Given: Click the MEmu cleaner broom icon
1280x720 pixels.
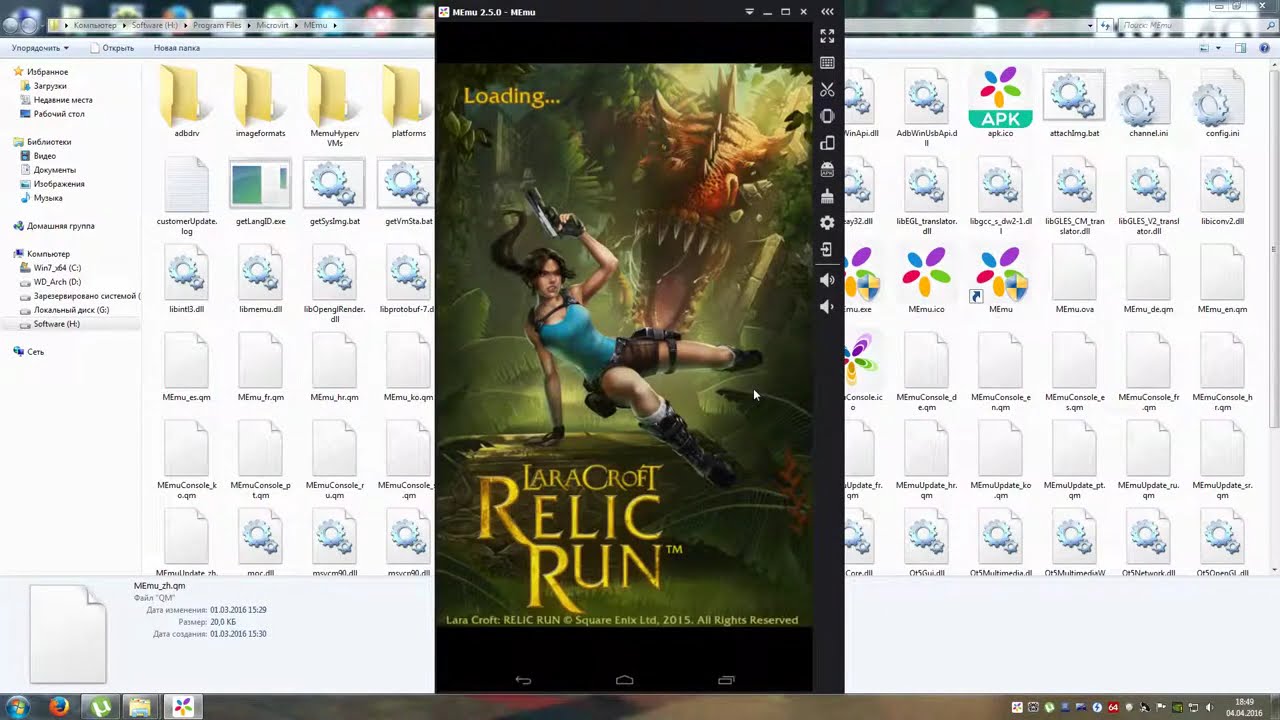Looking at the screenshot, I should point(827,196).
